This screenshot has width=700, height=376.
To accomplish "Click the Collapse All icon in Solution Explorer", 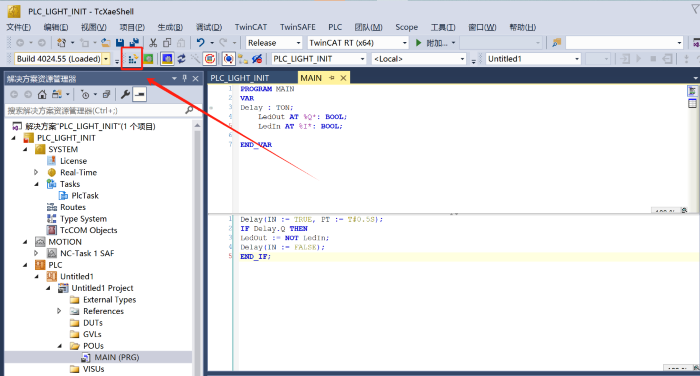I will [106, 94].
